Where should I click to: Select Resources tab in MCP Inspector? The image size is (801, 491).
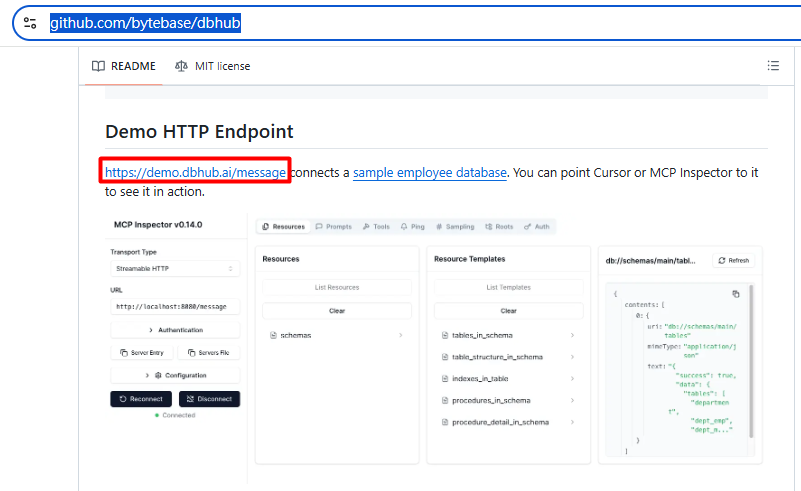(284, 226)
